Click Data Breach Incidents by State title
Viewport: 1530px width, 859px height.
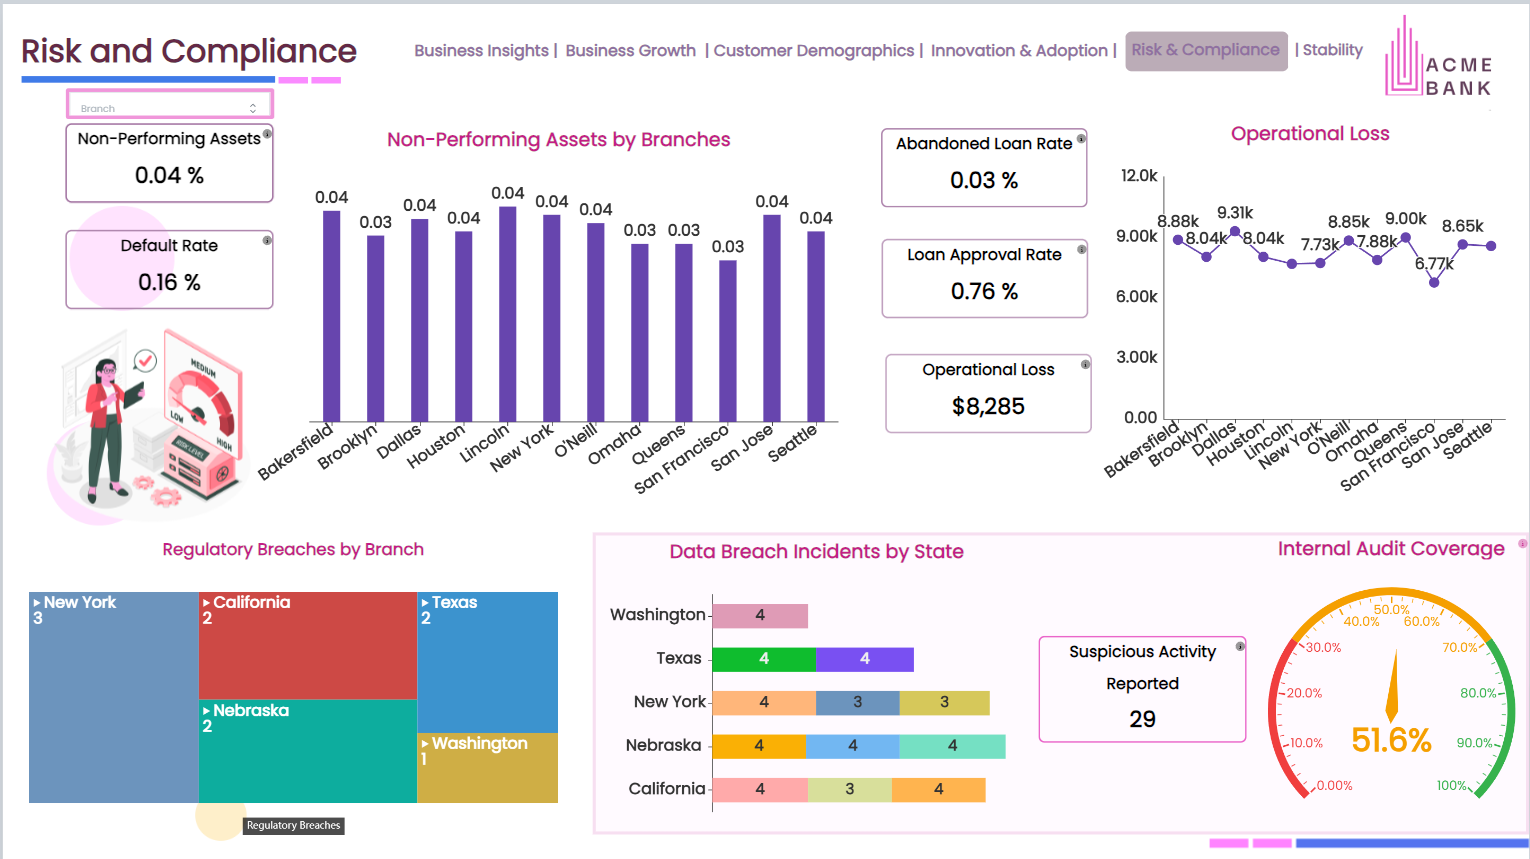click(816, 552)
